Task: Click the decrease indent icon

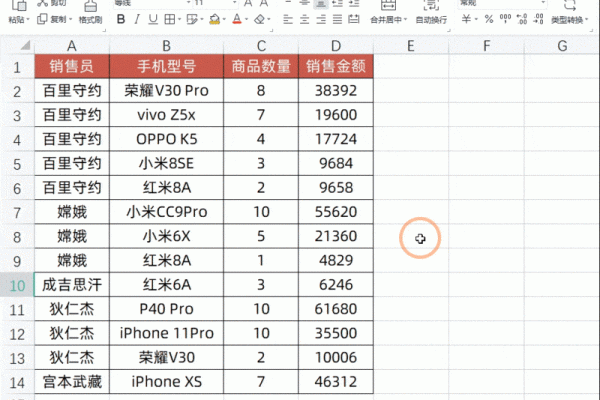Action: (x=338, y=3)
